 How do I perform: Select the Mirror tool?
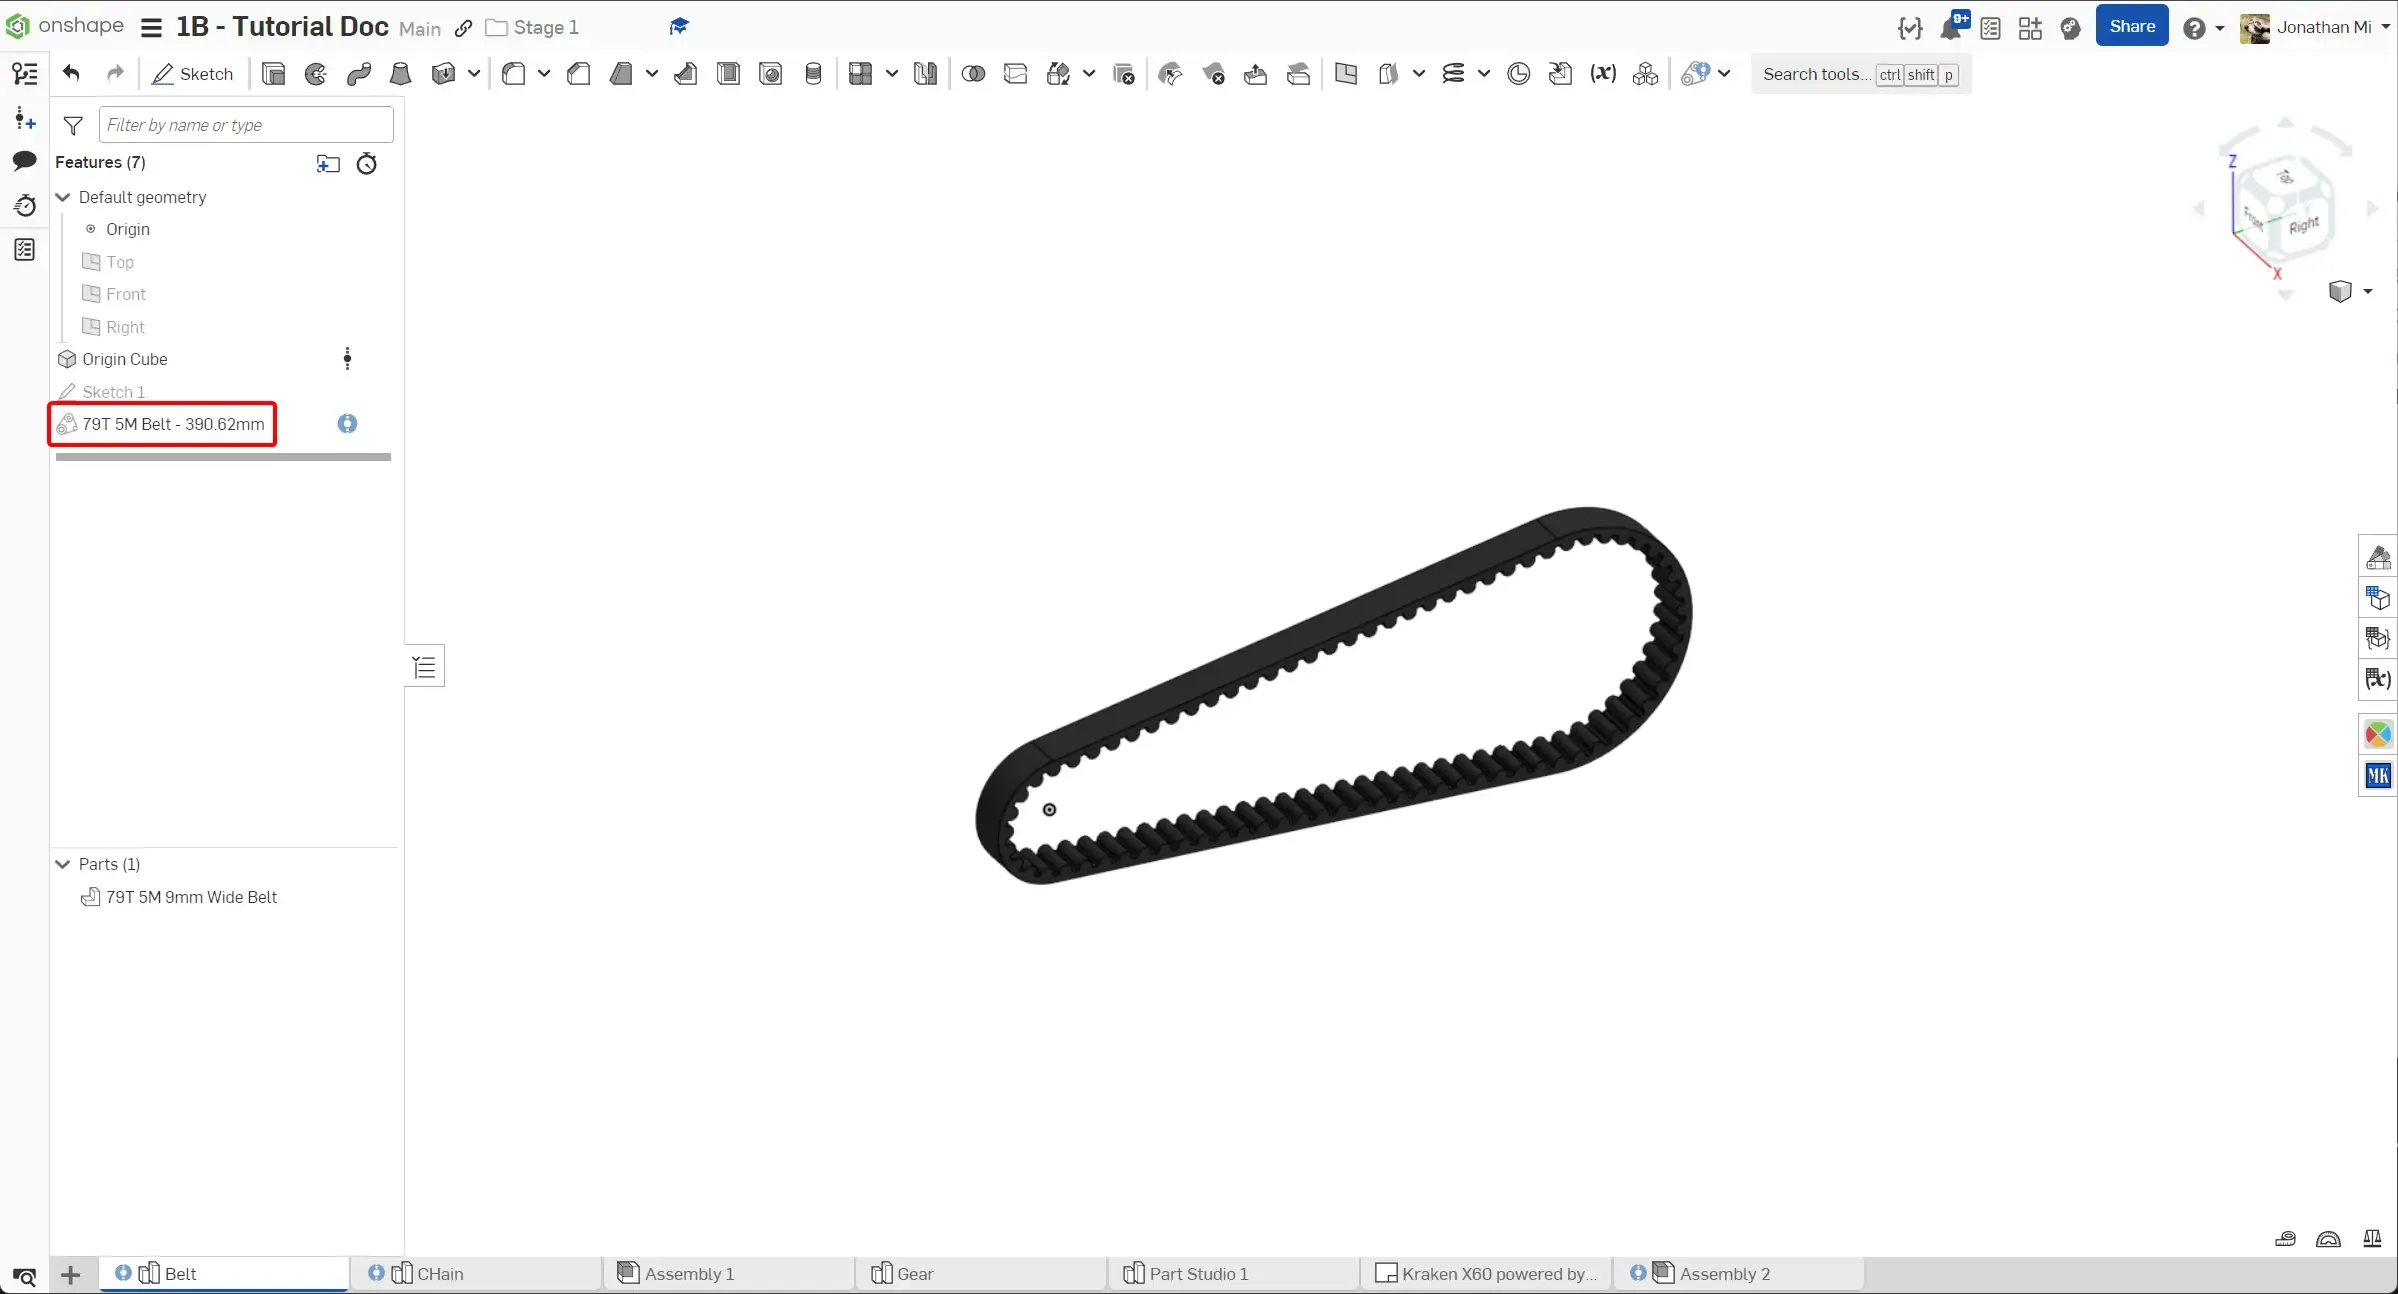(x=925, y=73)
